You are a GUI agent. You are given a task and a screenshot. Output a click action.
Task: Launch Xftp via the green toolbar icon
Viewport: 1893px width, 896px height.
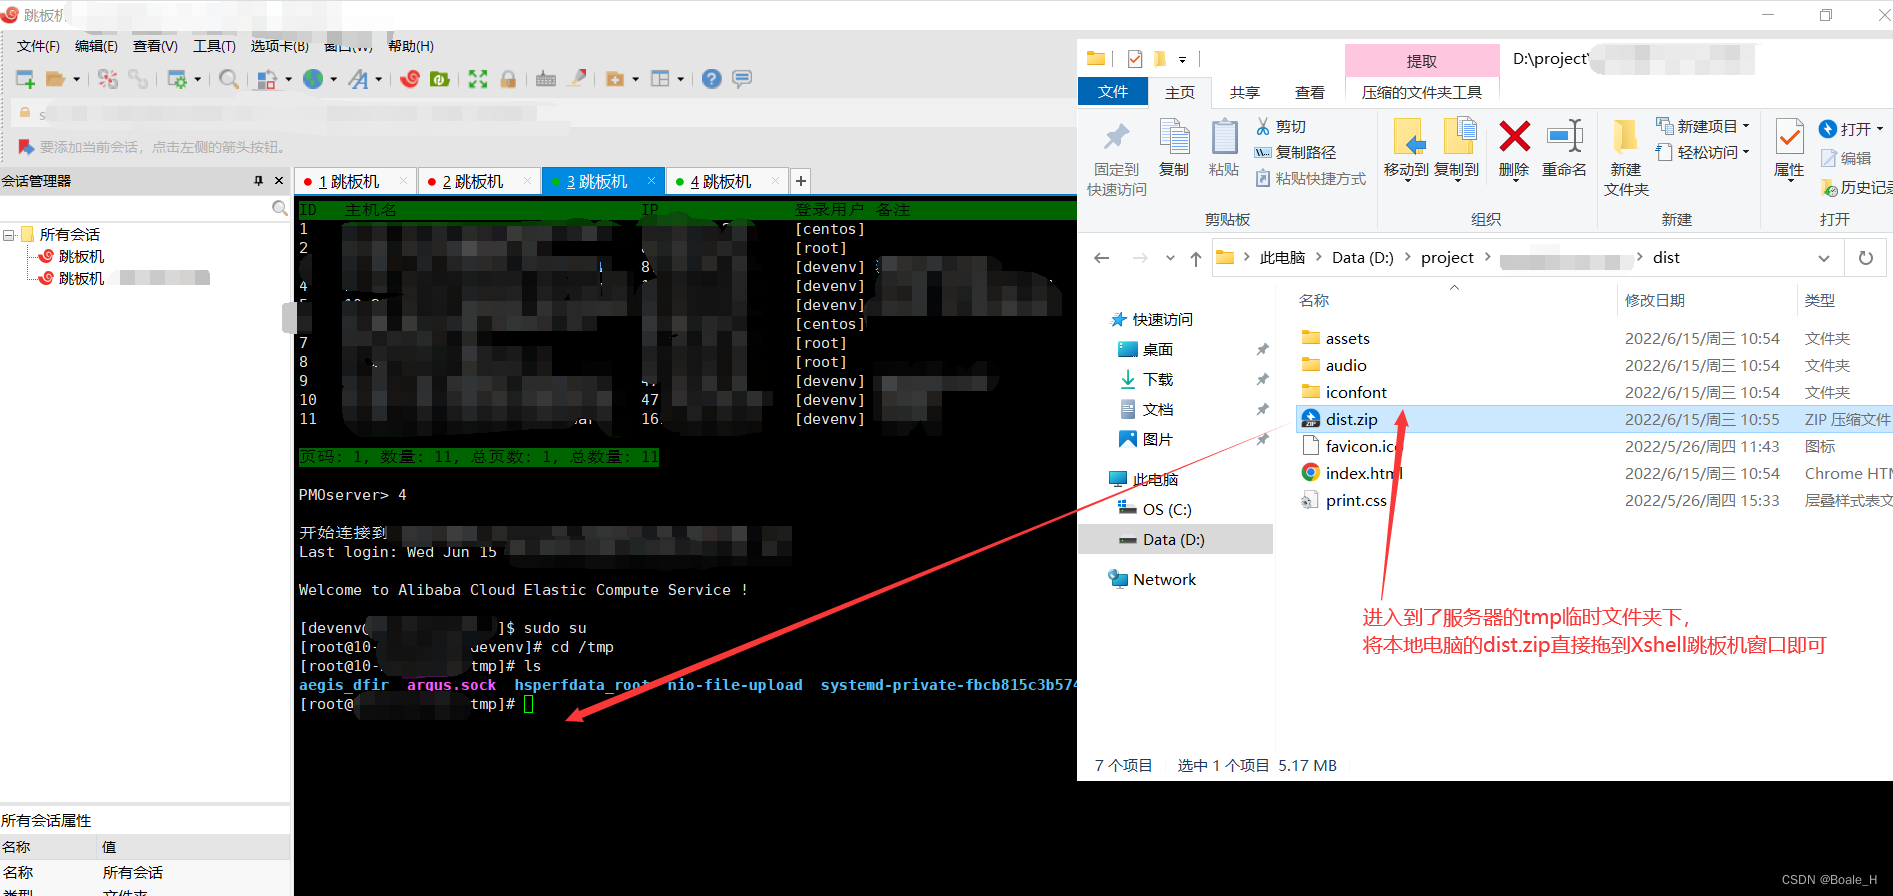click(x=439, y=79)
